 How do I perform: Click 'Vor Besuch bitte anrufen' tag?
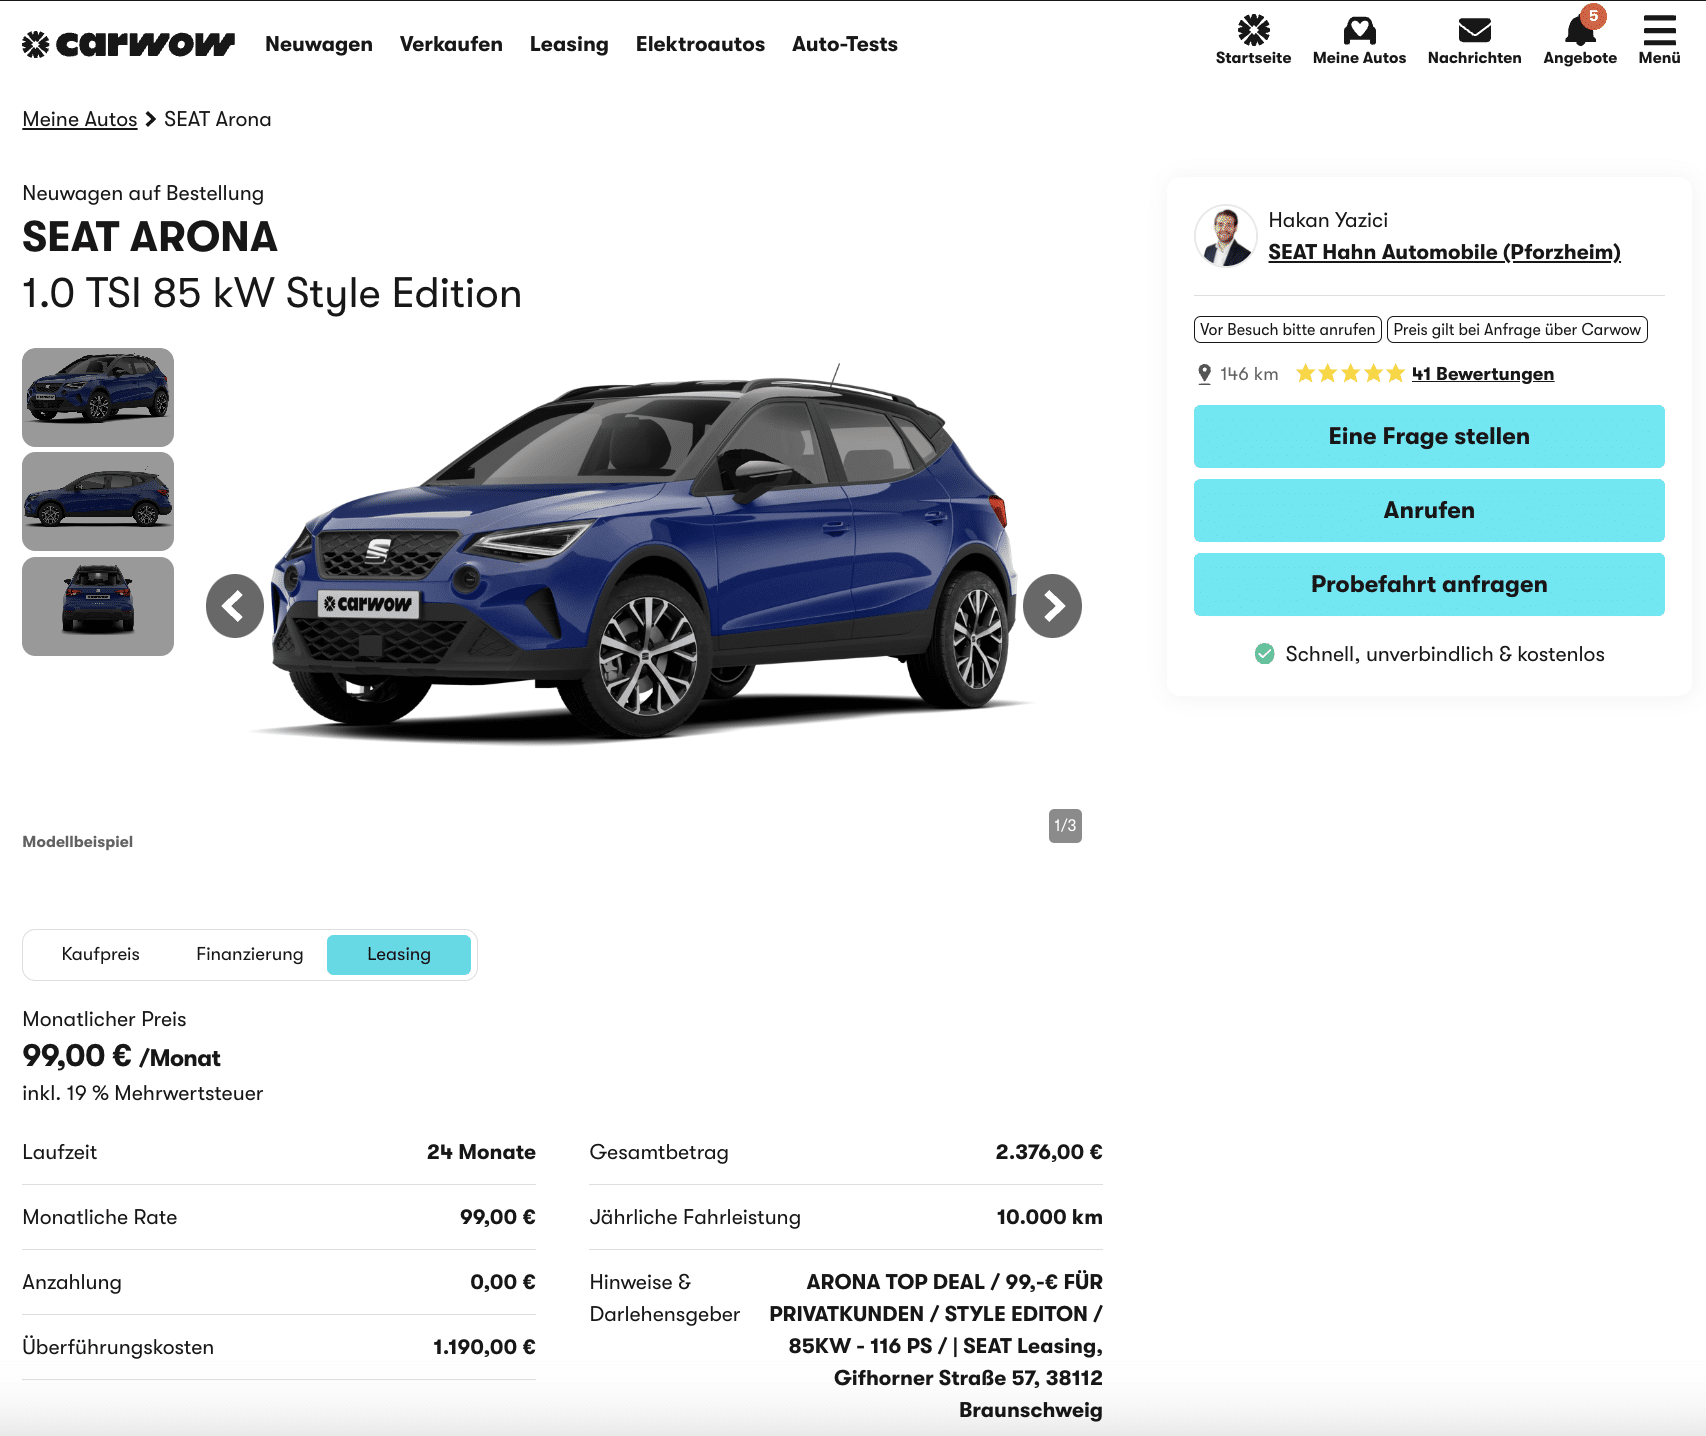tap(1288, 330)
